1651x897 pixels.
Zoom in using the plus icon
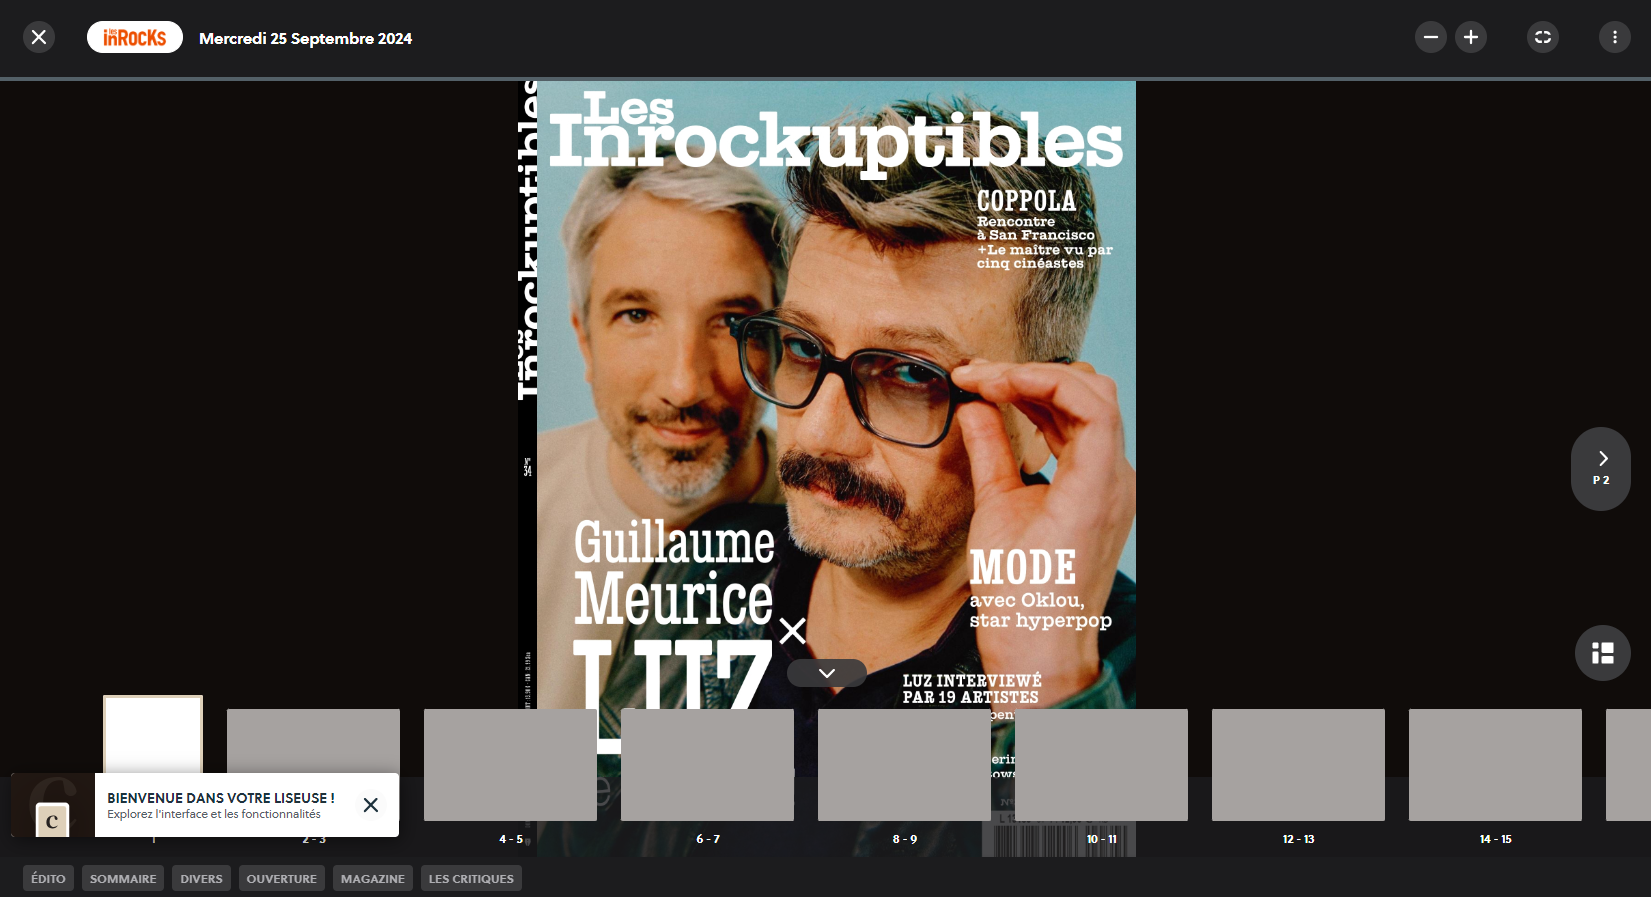pos(1470,37)
